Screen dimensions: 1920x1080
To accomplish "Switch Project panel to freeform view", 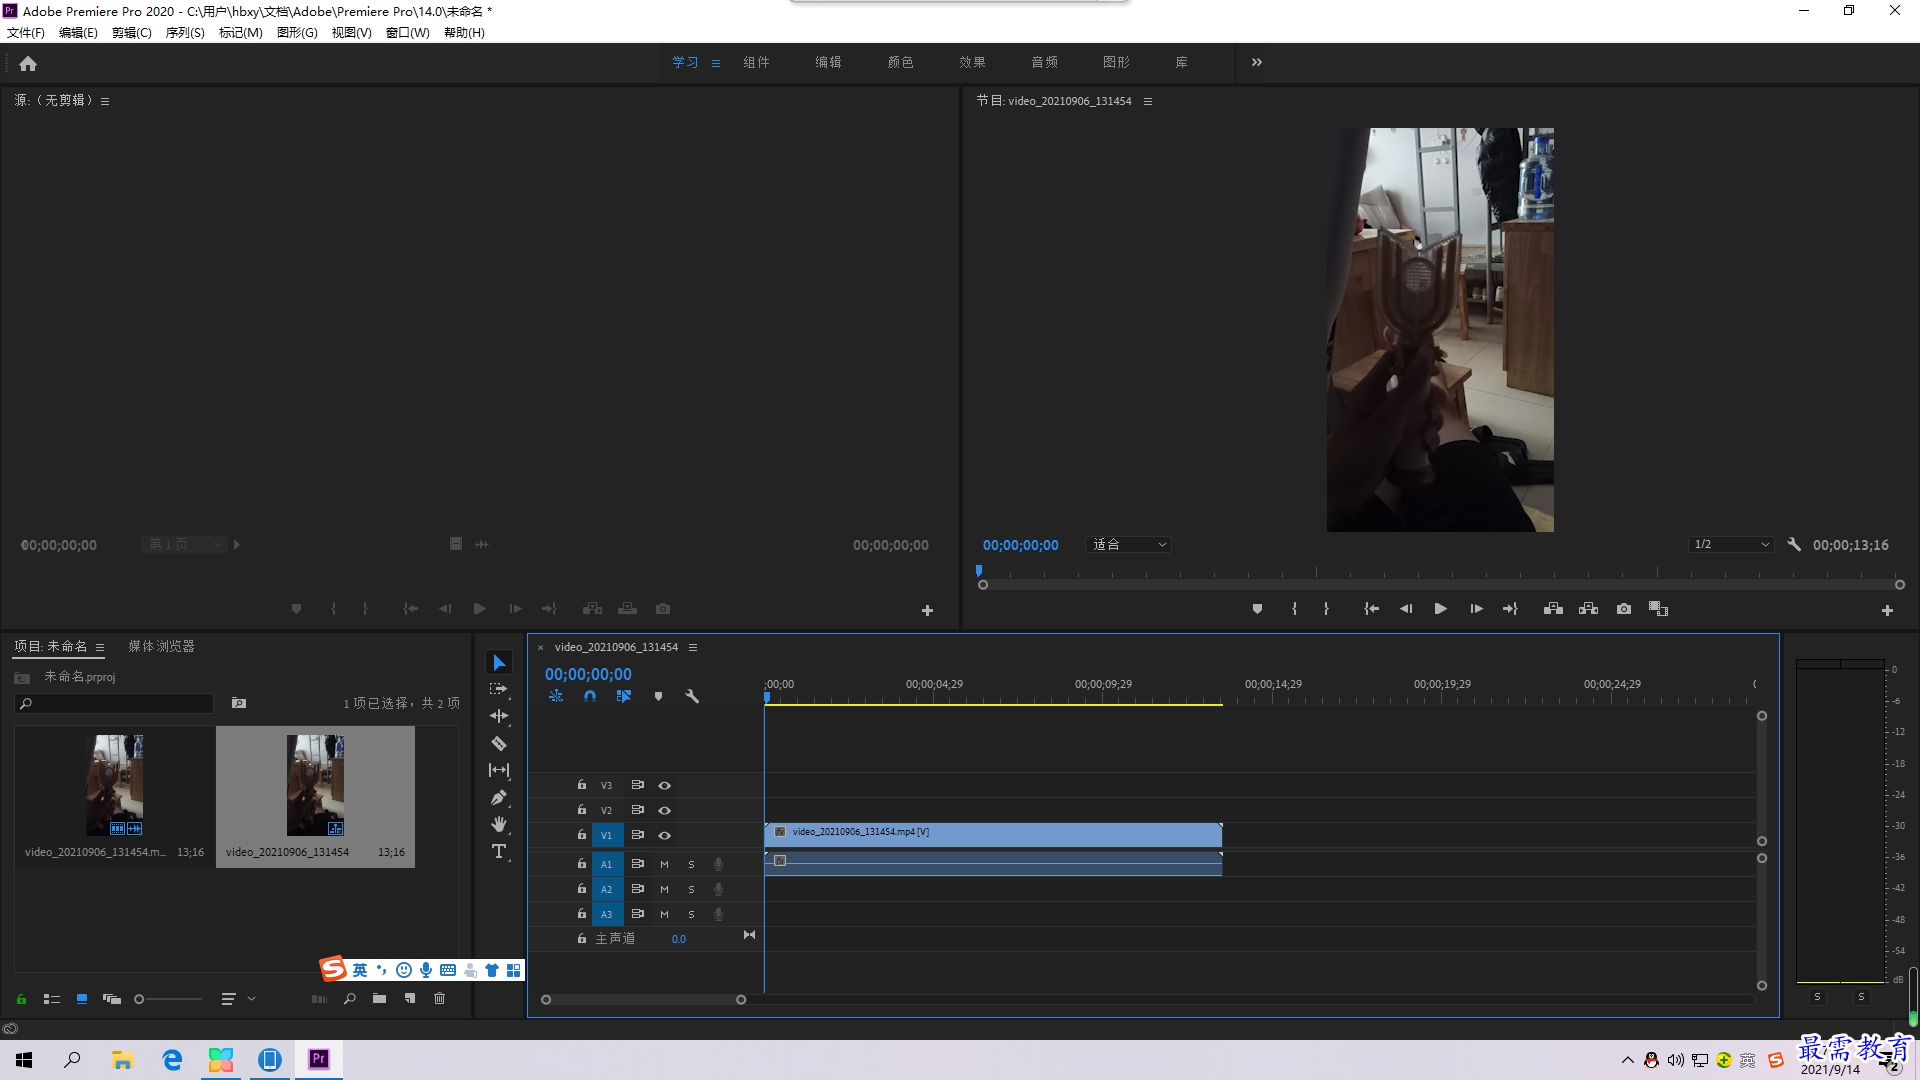I will point(112,999).
